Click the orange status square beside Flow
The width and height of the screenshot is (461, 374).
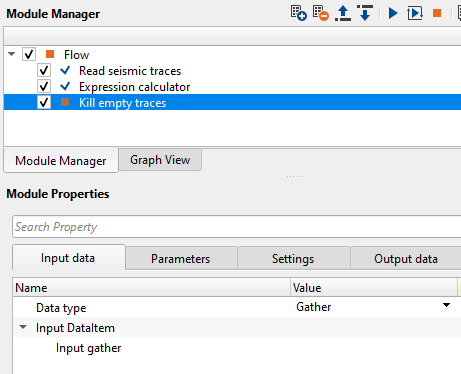pyautogui.click(x=50, y=54)
